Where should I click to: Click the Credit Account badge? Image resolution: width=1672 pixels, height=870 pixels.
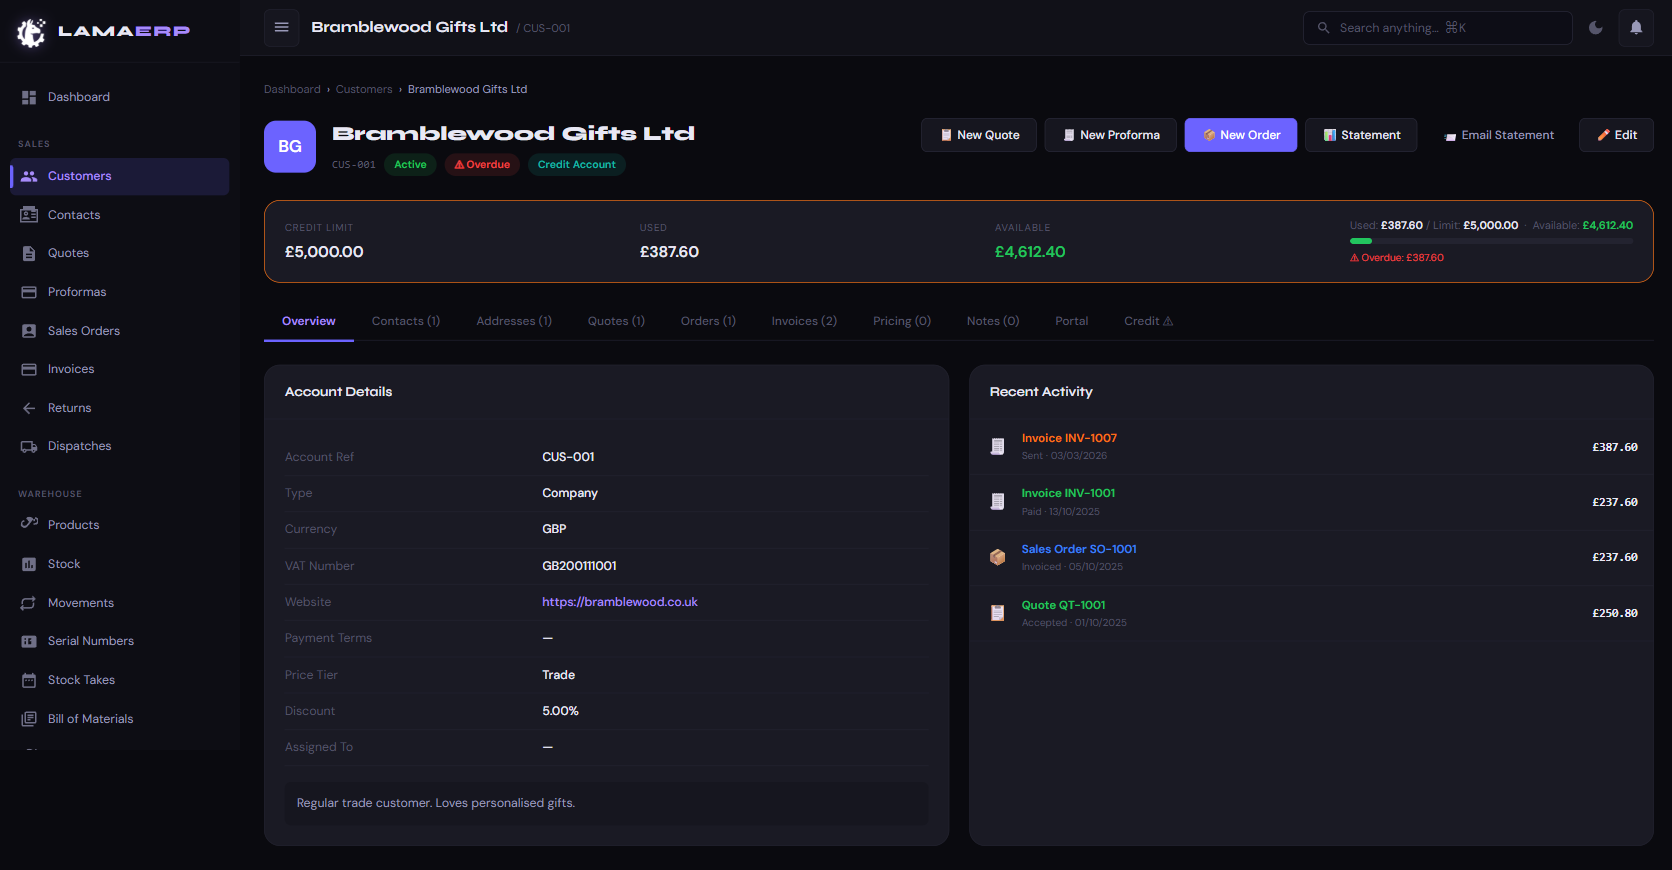(577, 165)
